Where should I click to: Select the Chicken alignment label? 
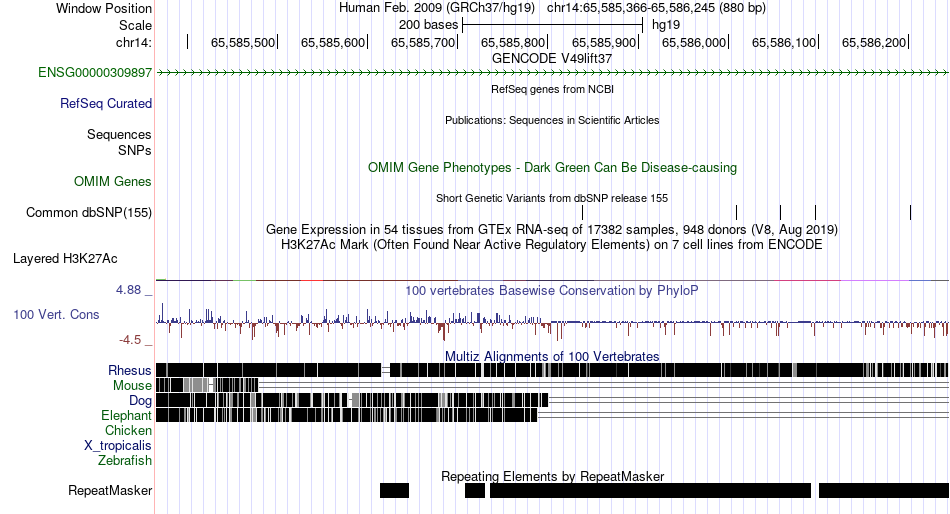(x=128, y=430)
